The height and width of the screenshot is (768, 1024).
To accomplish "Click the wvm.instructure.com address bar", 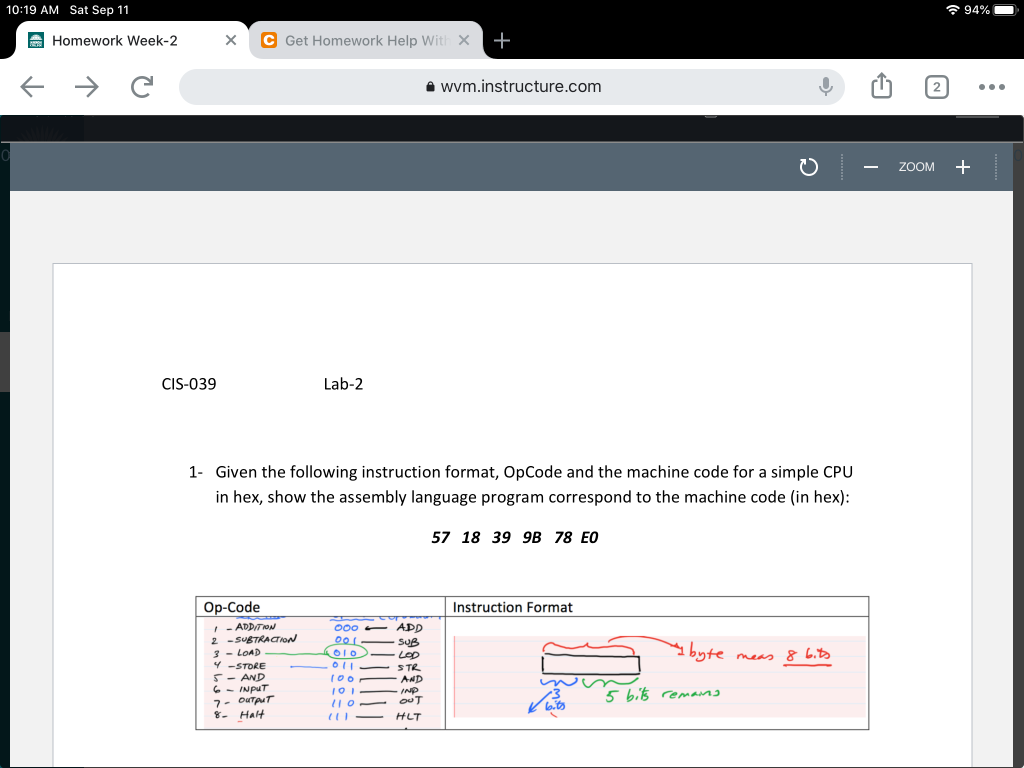I will click(511, 86).
